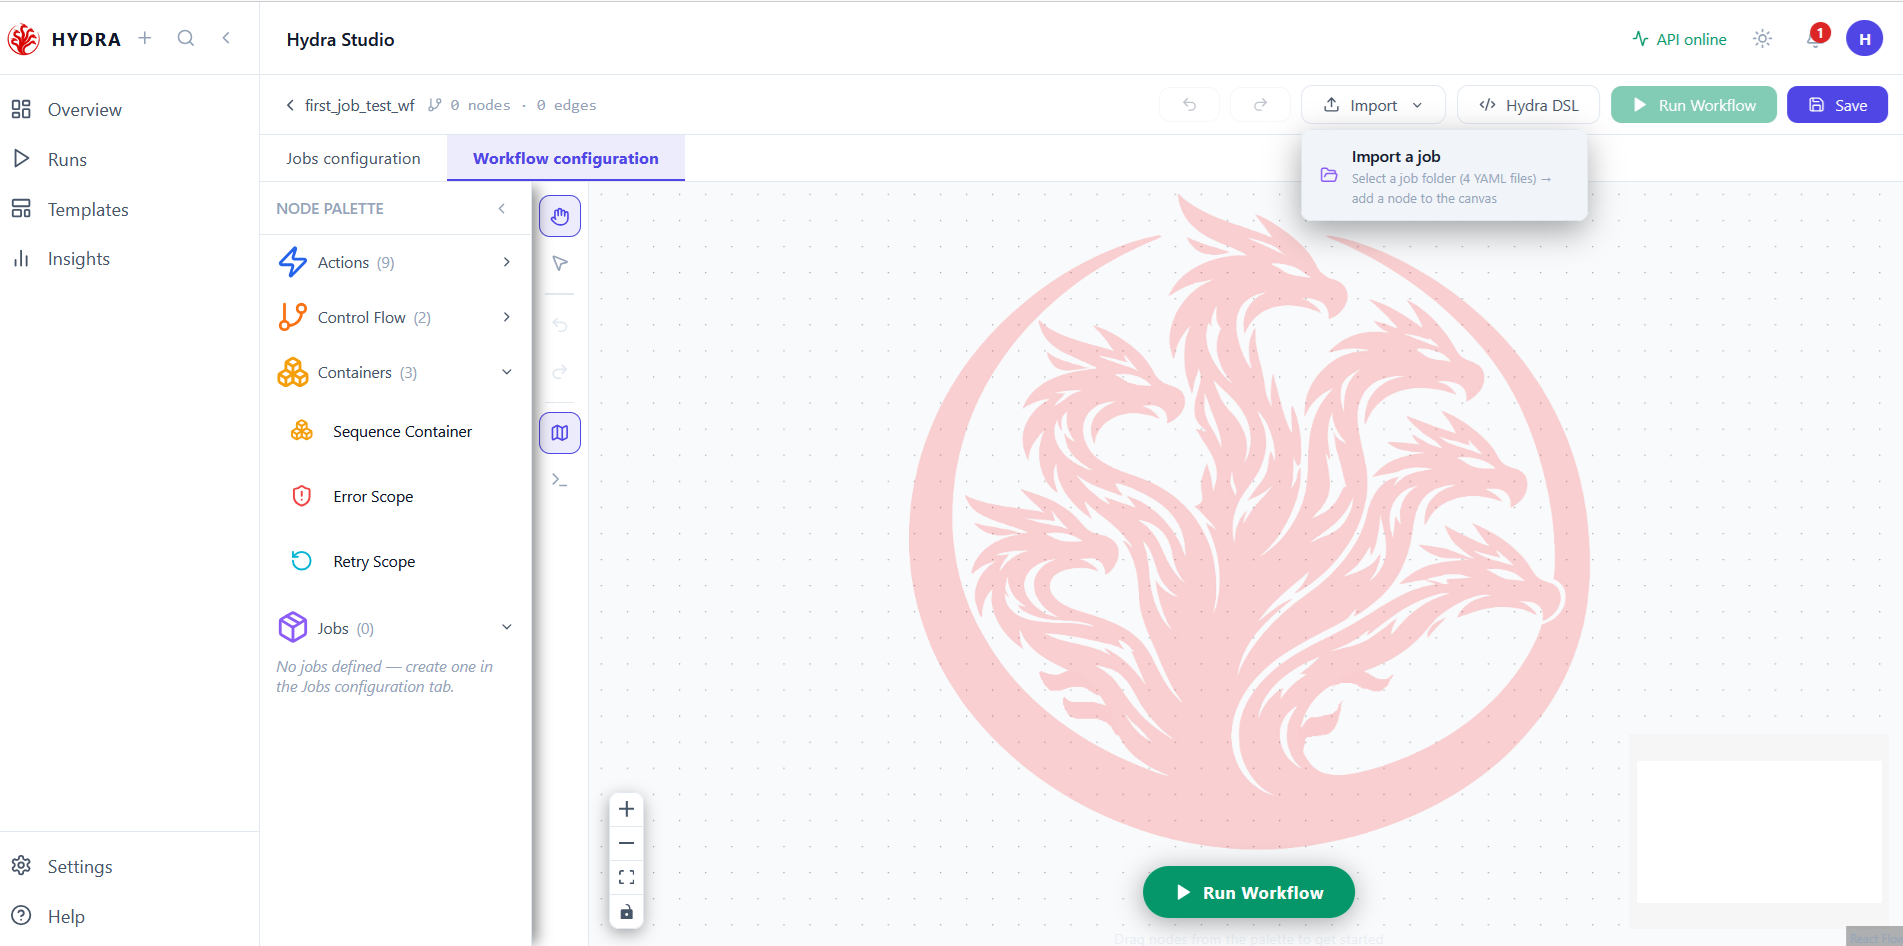The height and width of the screenshot is (946, 1903).
Task: Open the H user avatar menu
Action: tap(1864, 39)
